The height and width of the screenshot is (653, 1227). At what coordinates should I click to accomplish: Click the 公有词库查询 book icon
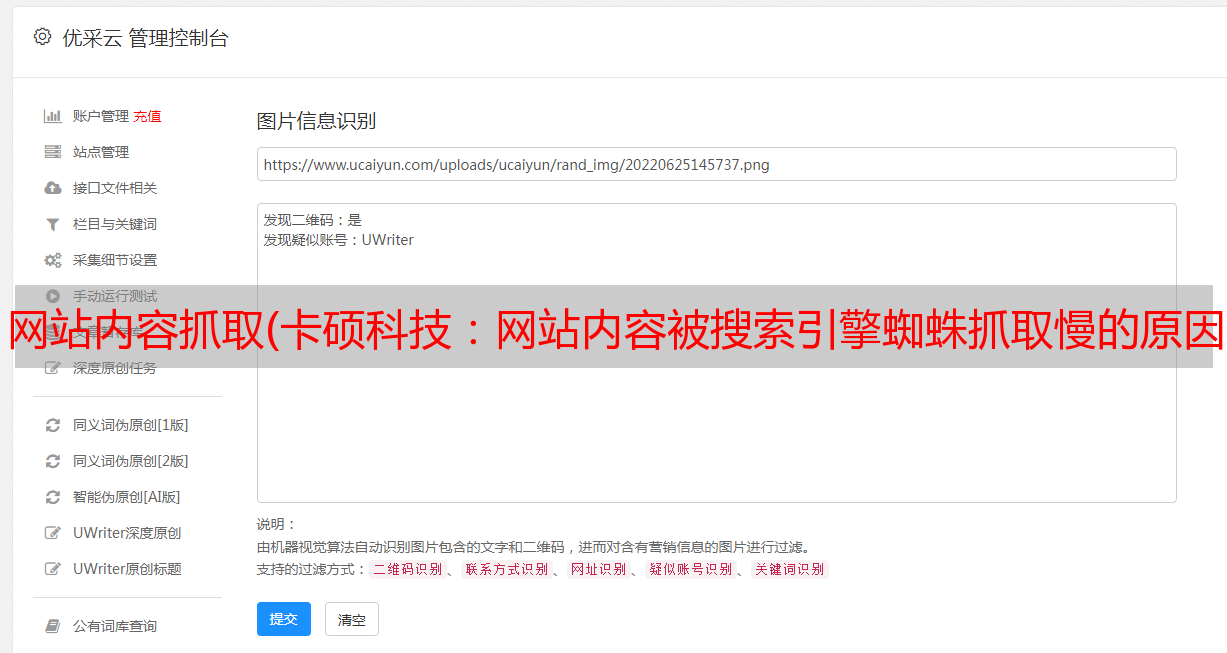(53, 626)
